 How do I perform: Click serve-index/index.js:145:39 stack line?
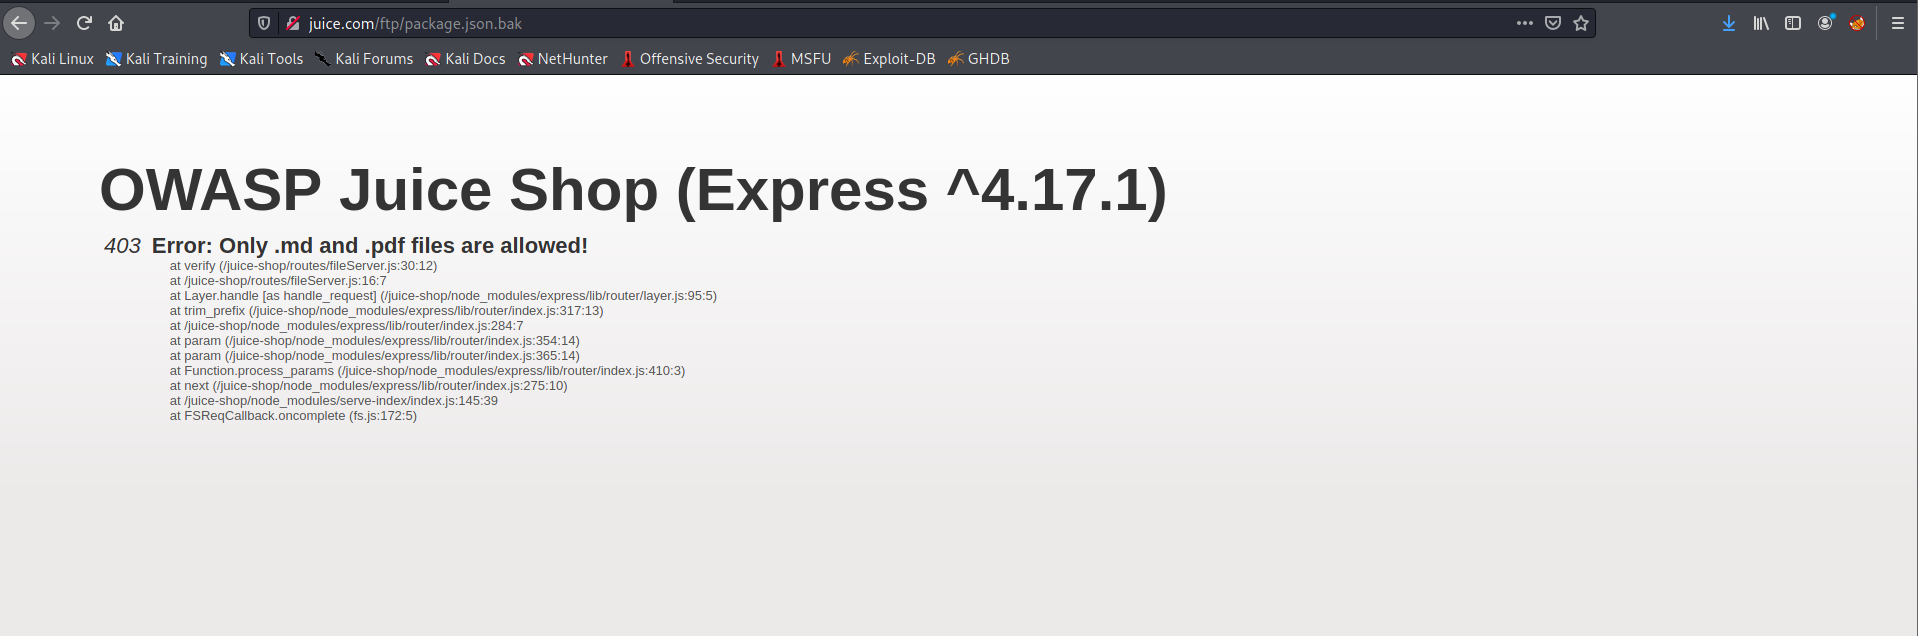(333, 401)
